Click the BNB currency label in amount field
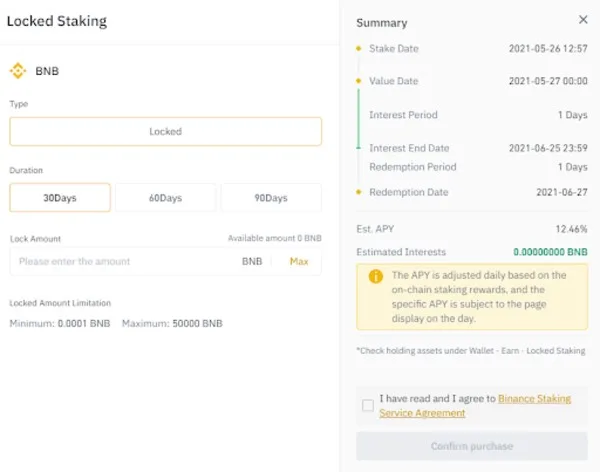Screen dimensions: 600x472 click(252, 261)
